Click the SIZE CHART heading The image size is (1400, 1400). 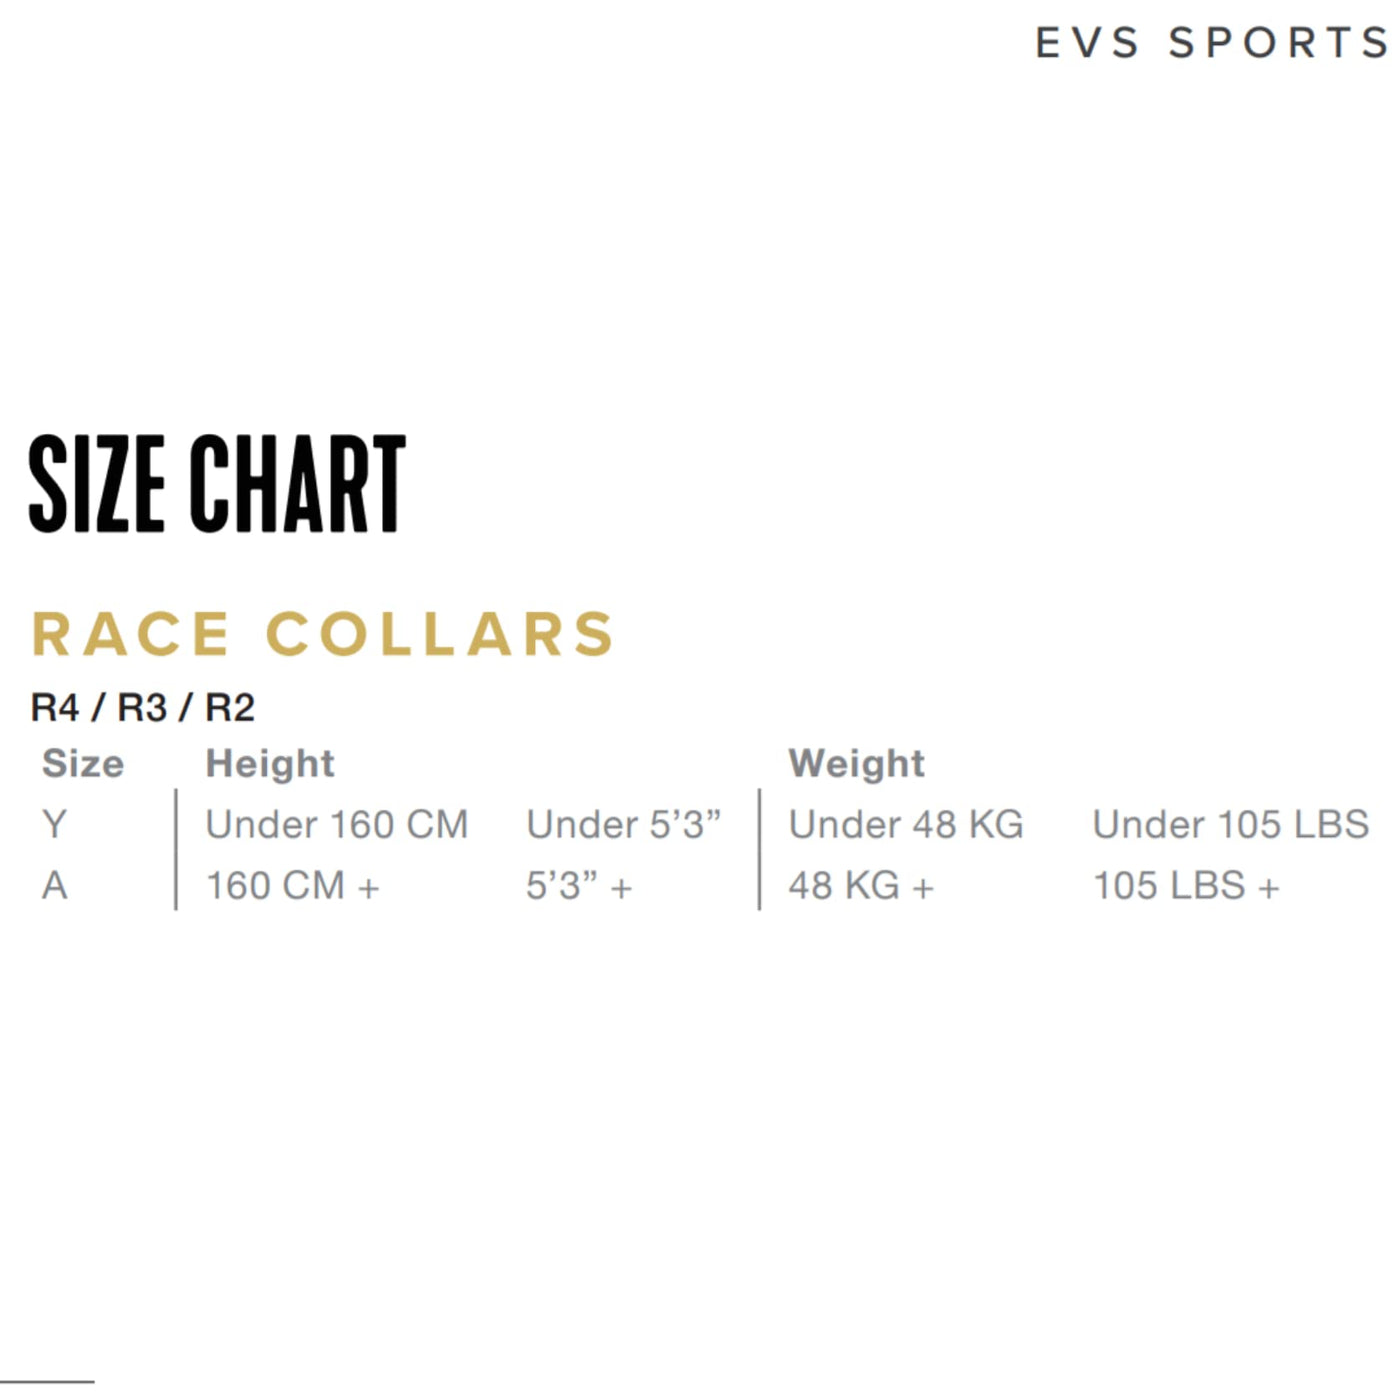click(217, 484)
